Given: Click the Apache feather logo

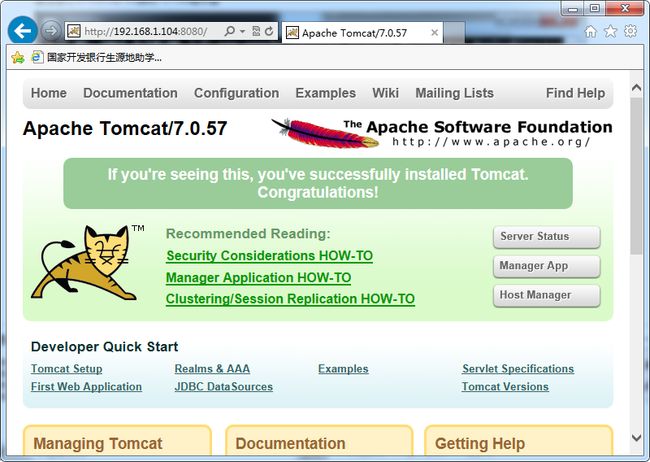Looking at the screenshot, I should (325, 133).
